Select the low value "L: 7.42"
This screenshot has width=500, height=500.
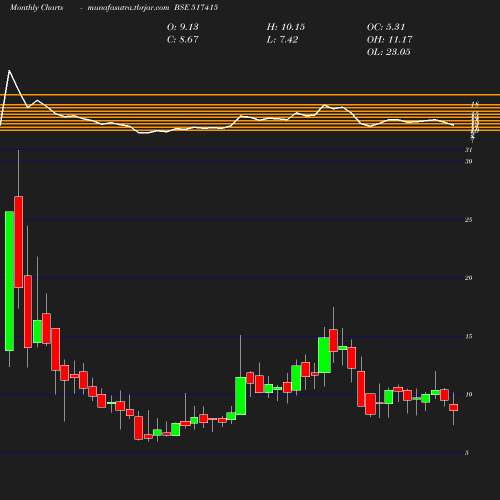pos(282,39)
